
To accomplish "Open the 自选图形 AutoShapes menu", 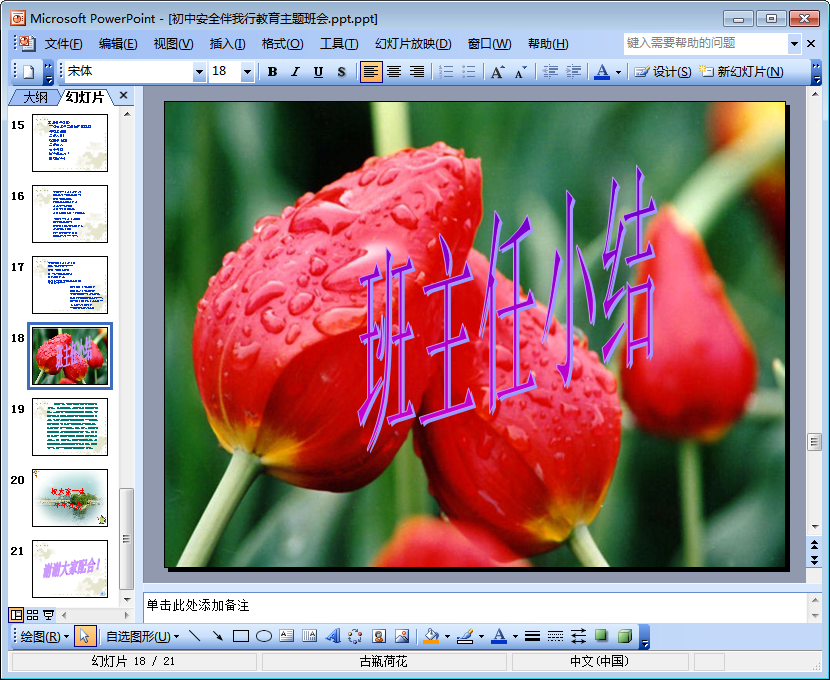I will click(x=142, y=637).
